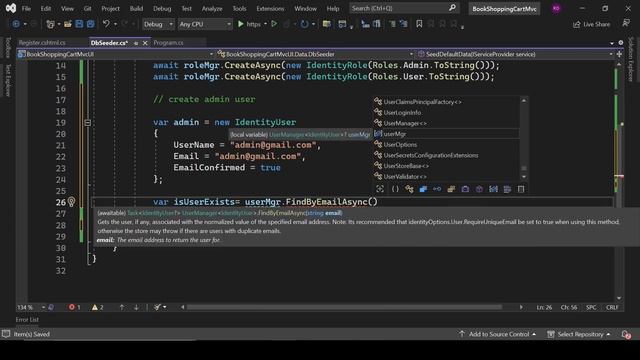
Task: Click the search magnifier icon in title bar
Action: pyautogui.click(x=452, y=8)
